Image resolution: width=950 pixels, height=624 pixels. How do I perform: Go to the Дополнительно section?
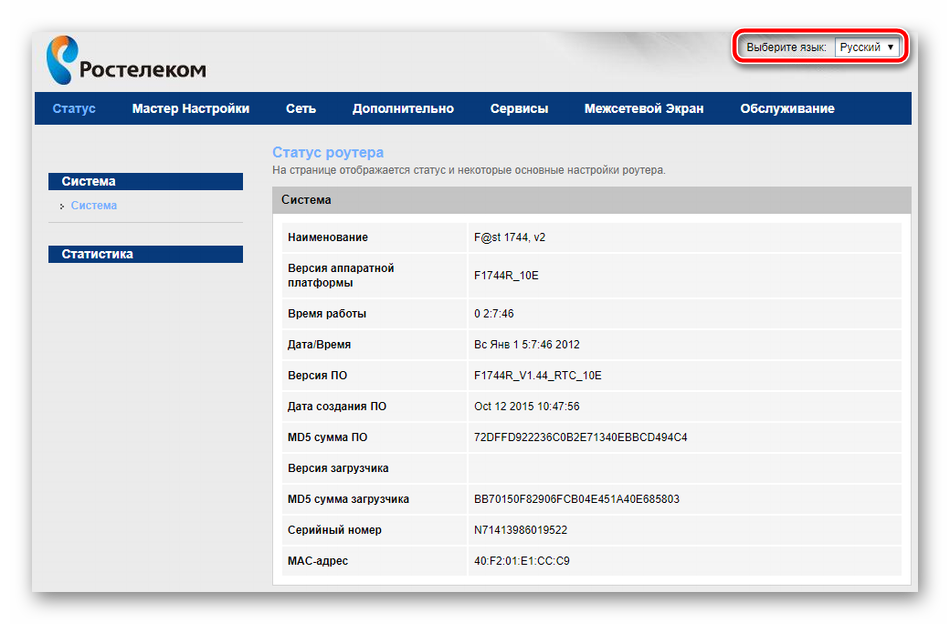click(402, 109)
